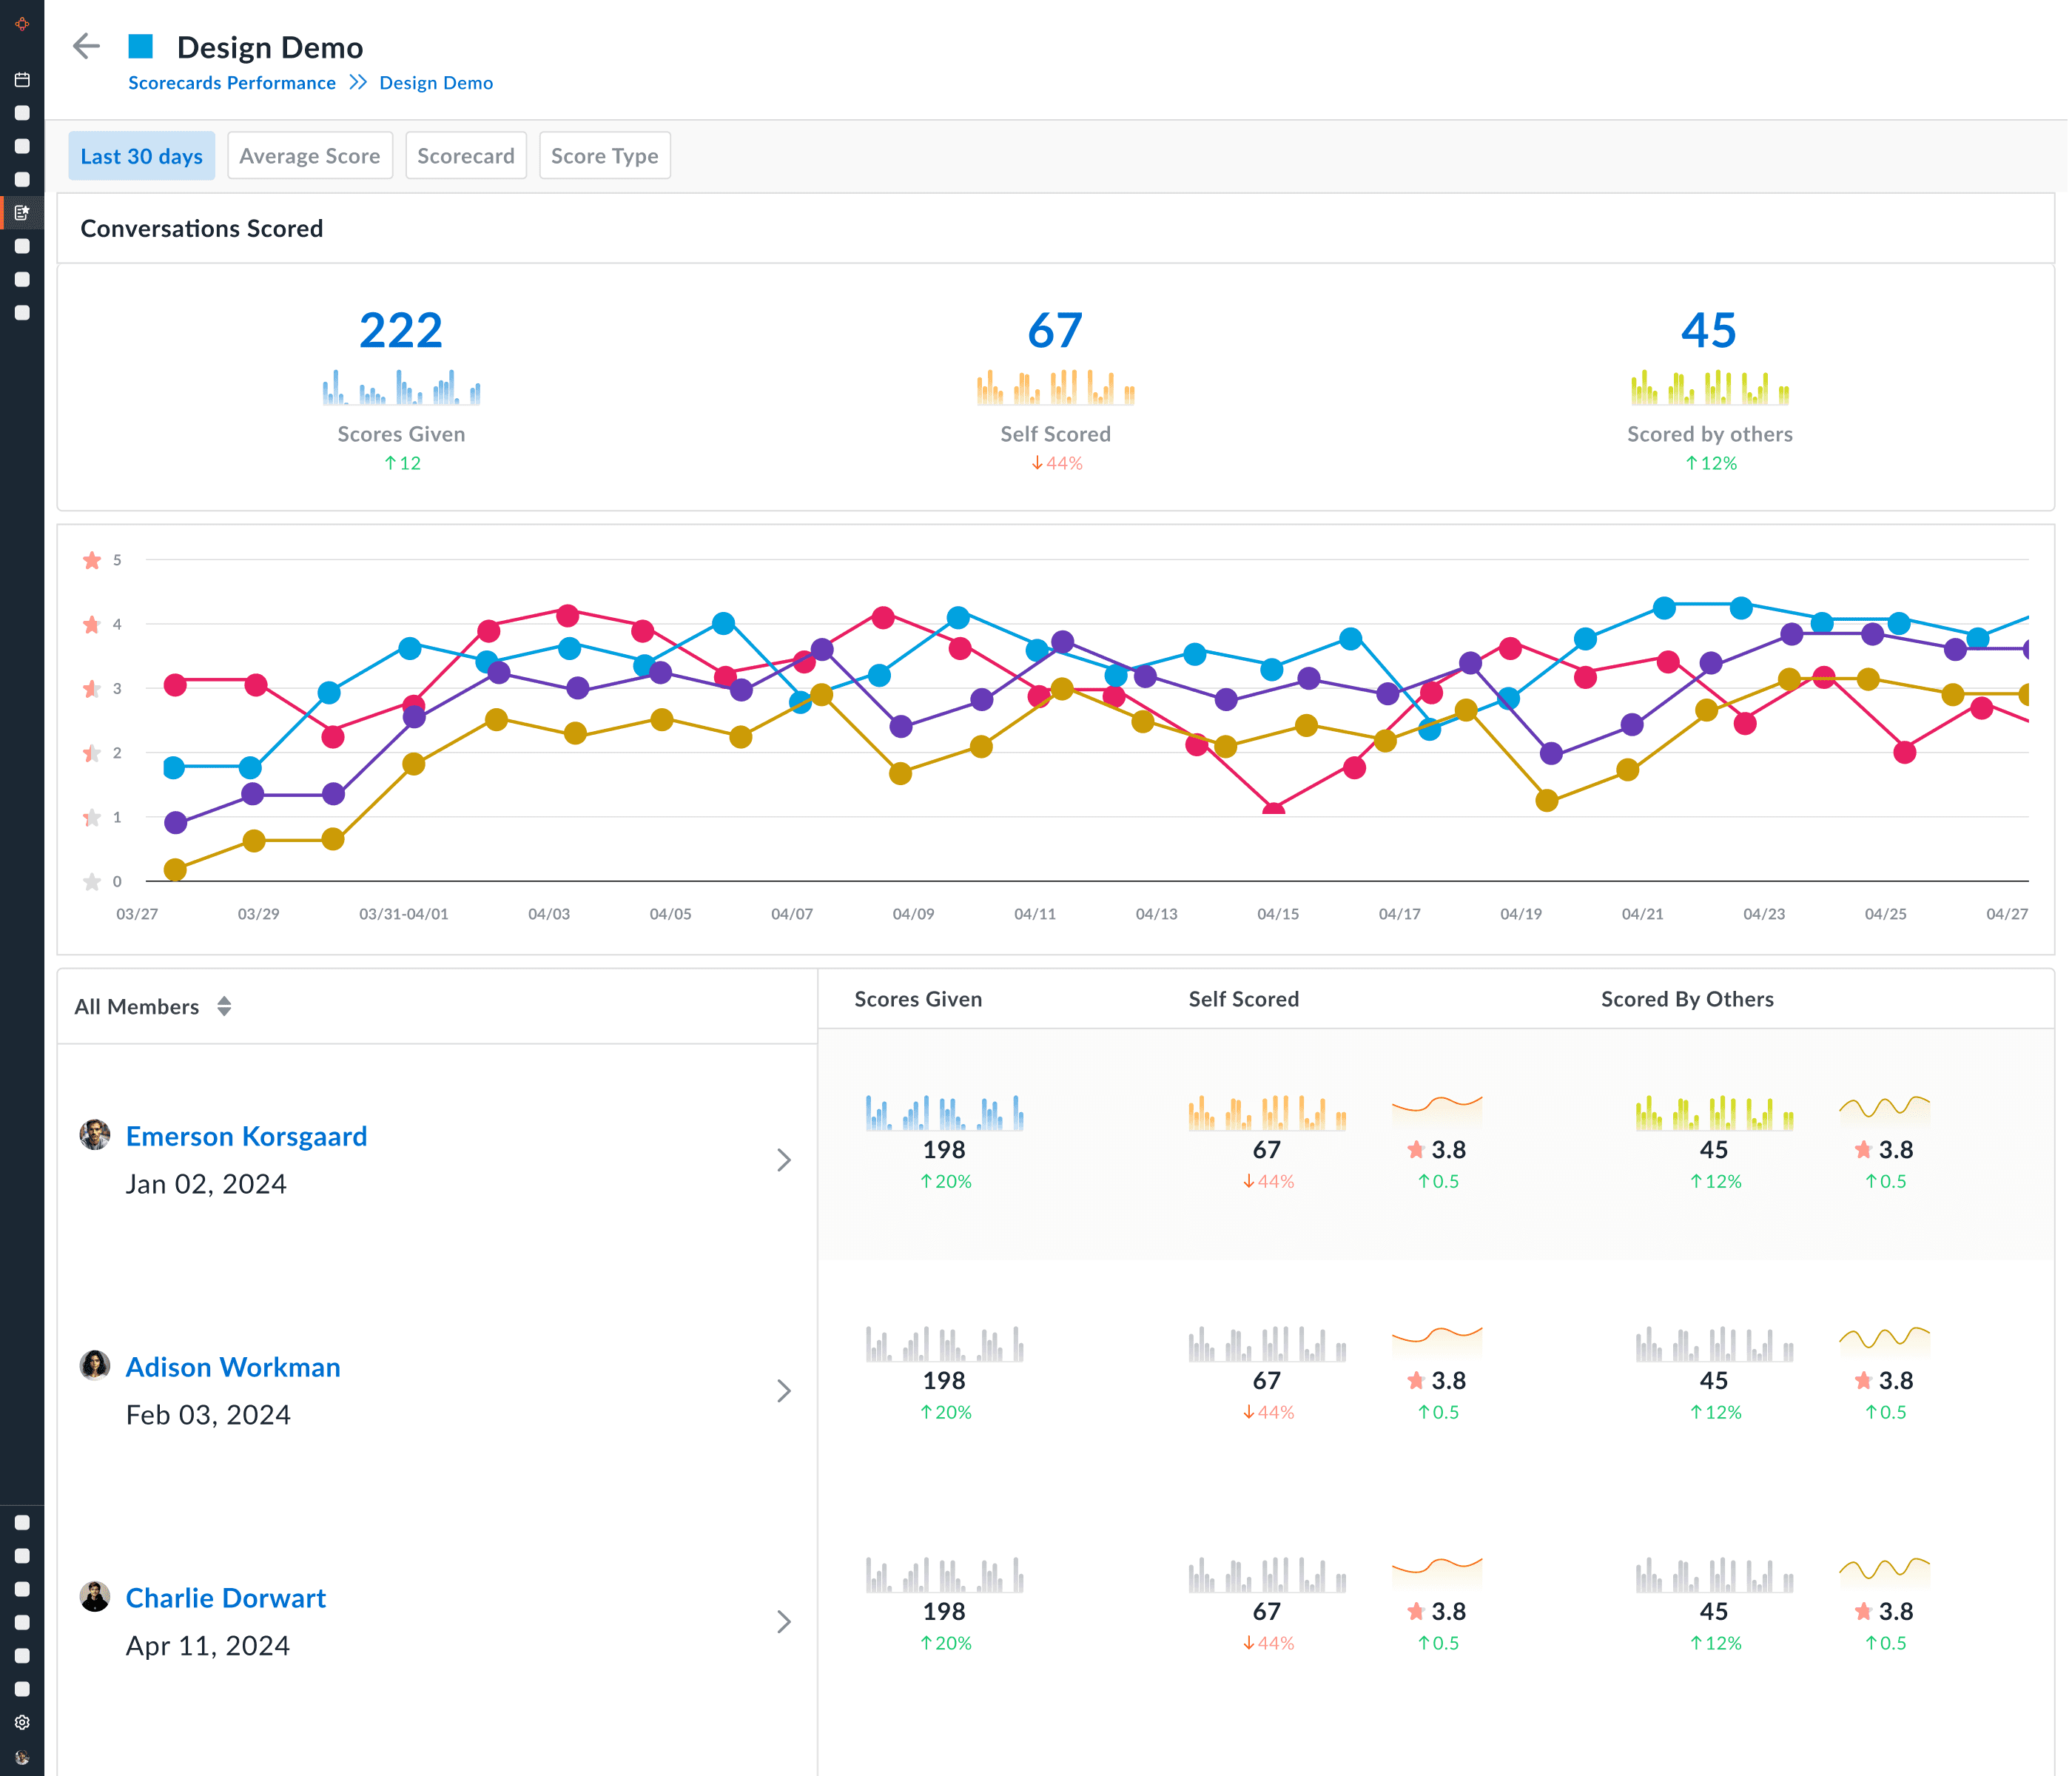The image size is (2072, 1776).
Task: Expand Adison Workman's row chevron
Action: point(784,1391)
